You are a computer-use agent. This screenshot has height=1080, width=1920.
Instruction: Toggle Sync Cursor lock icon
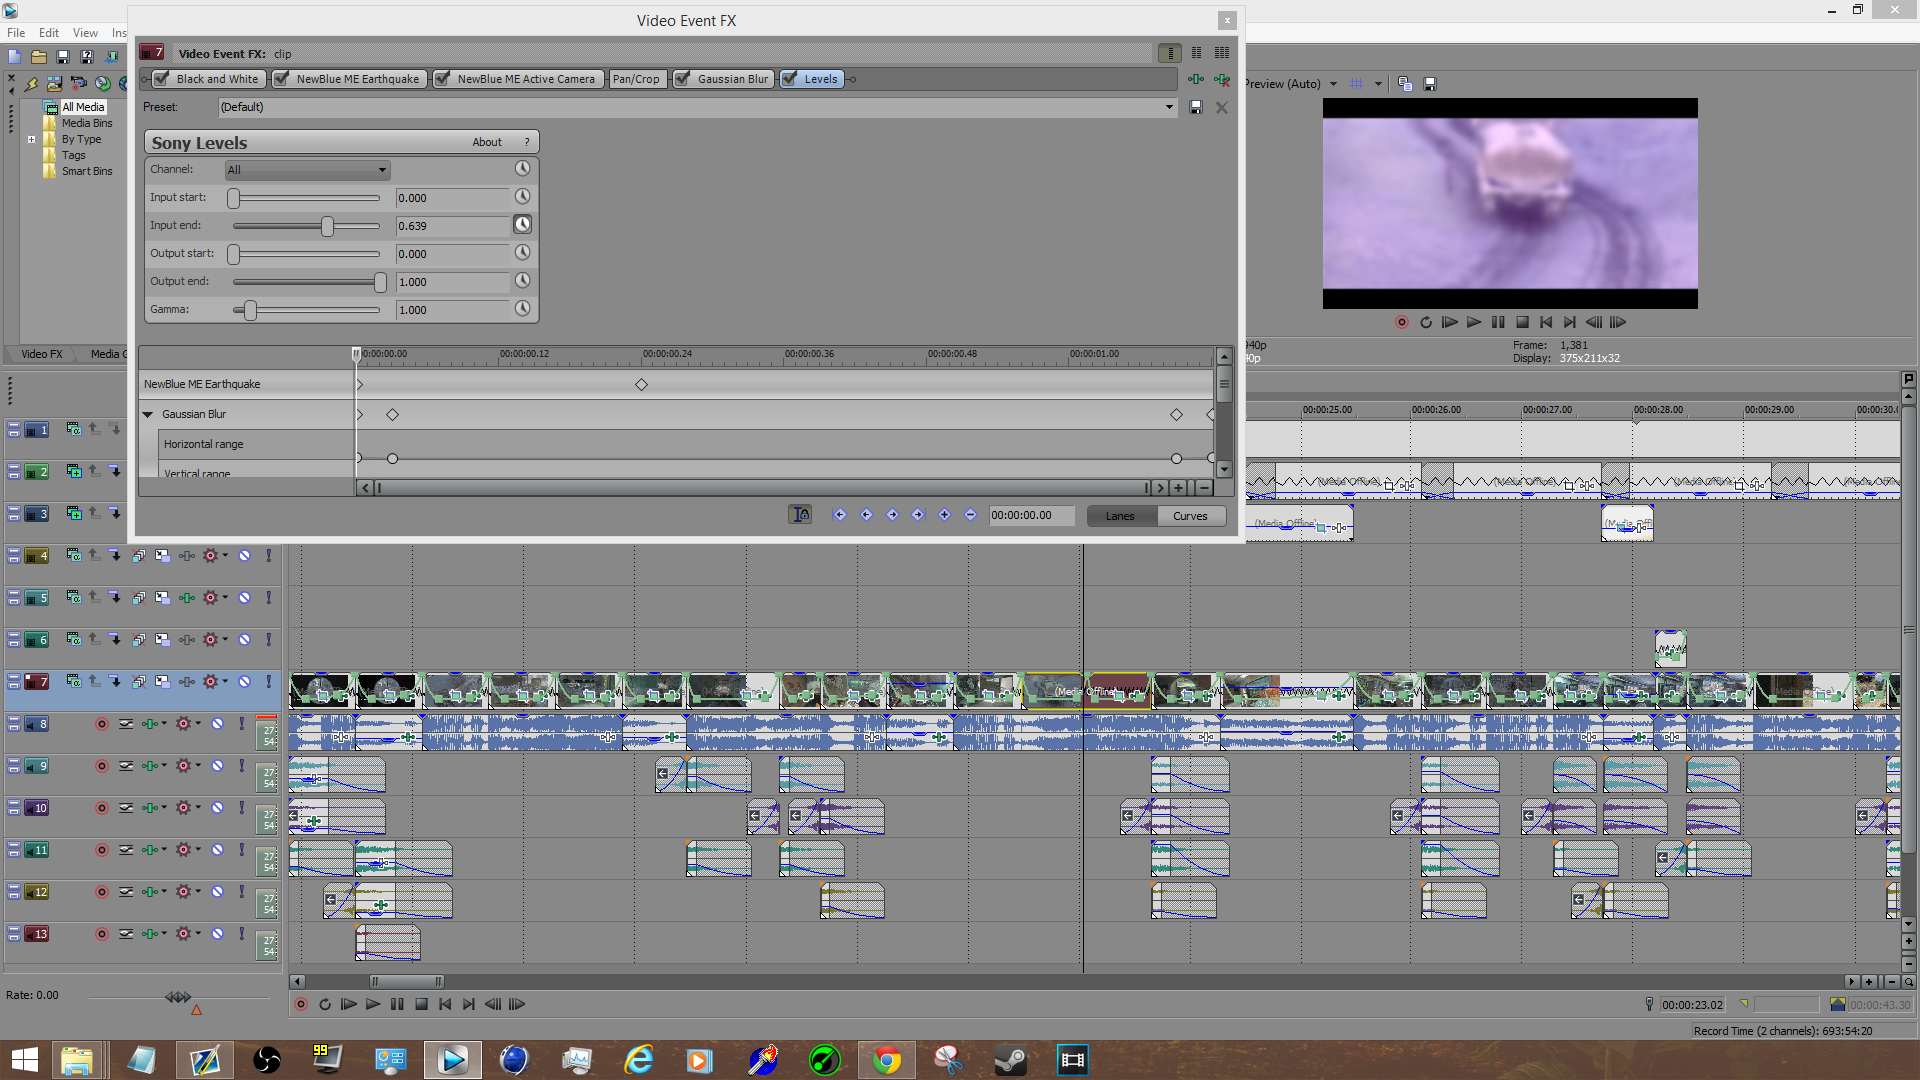[x=800, y=515]
